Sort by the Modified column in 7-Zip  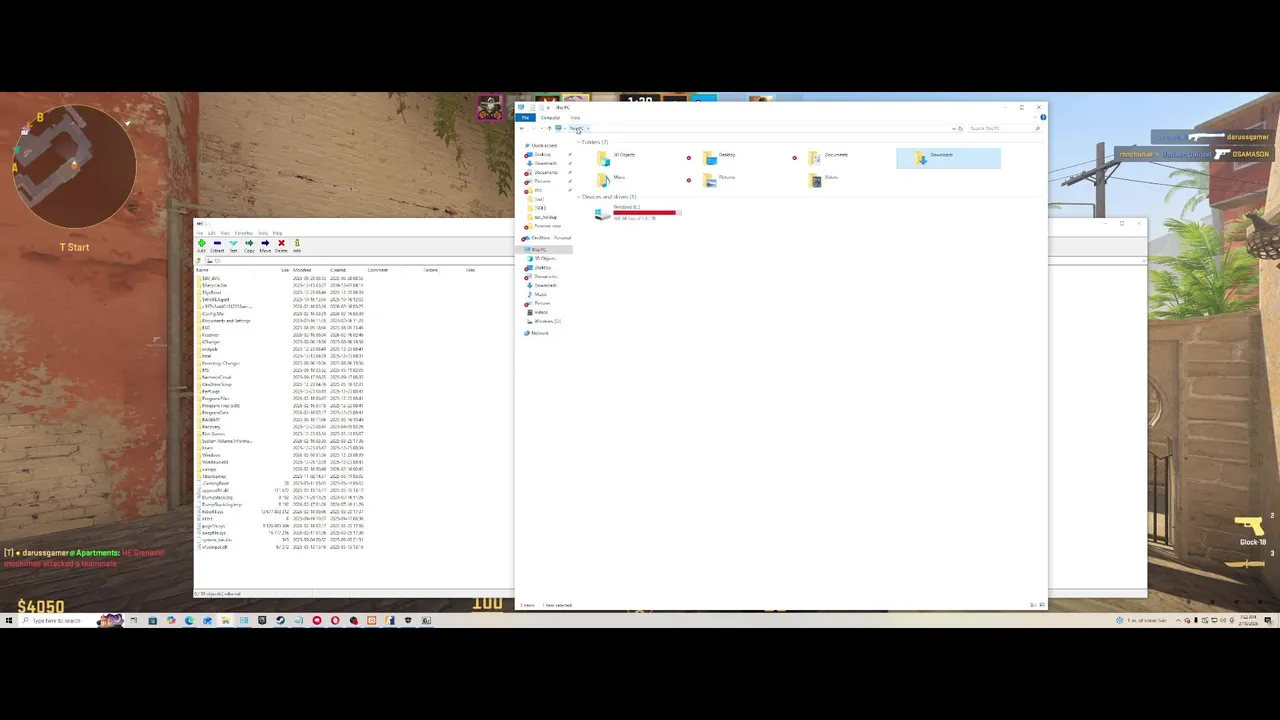[302, 270]
